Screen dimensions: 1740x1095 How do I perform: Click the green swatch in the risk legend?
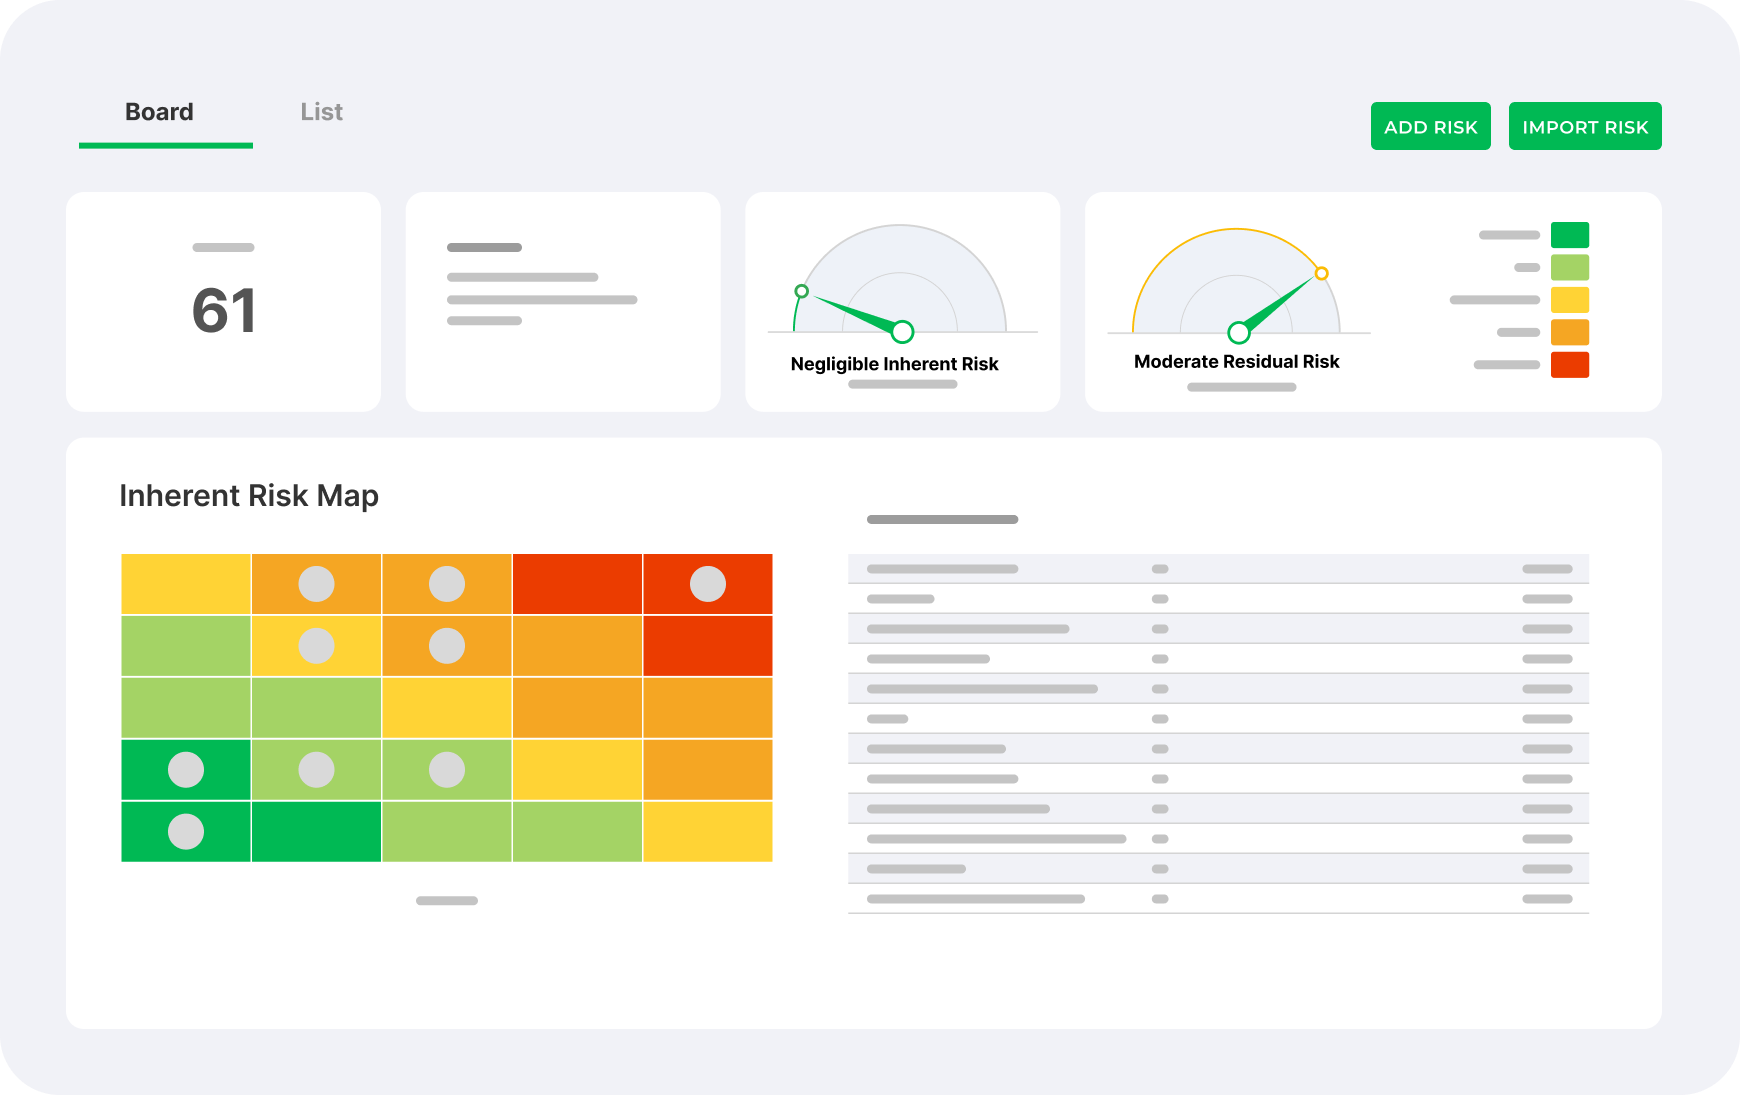(1571, 235)
